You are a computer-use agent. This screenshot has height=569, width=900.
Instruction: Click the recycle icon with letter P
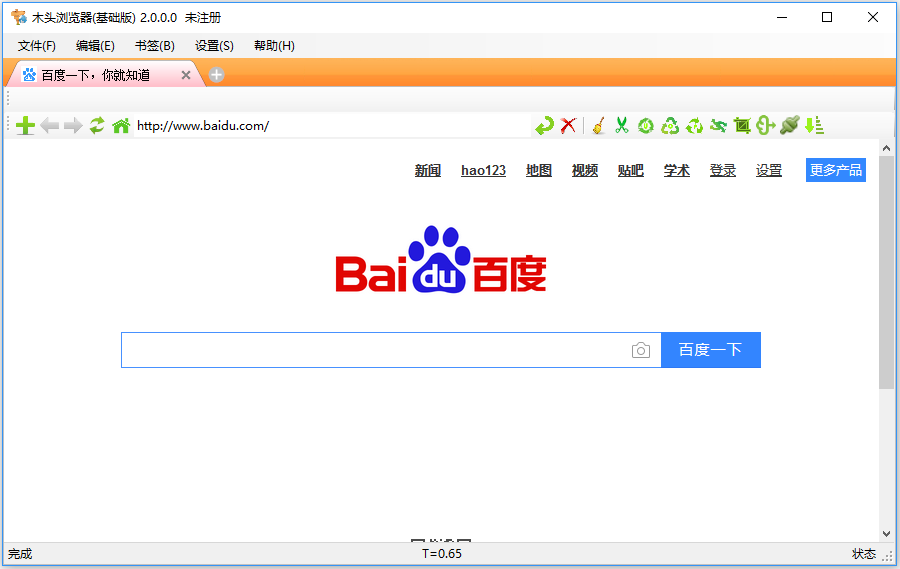click(x=695, y=125)
